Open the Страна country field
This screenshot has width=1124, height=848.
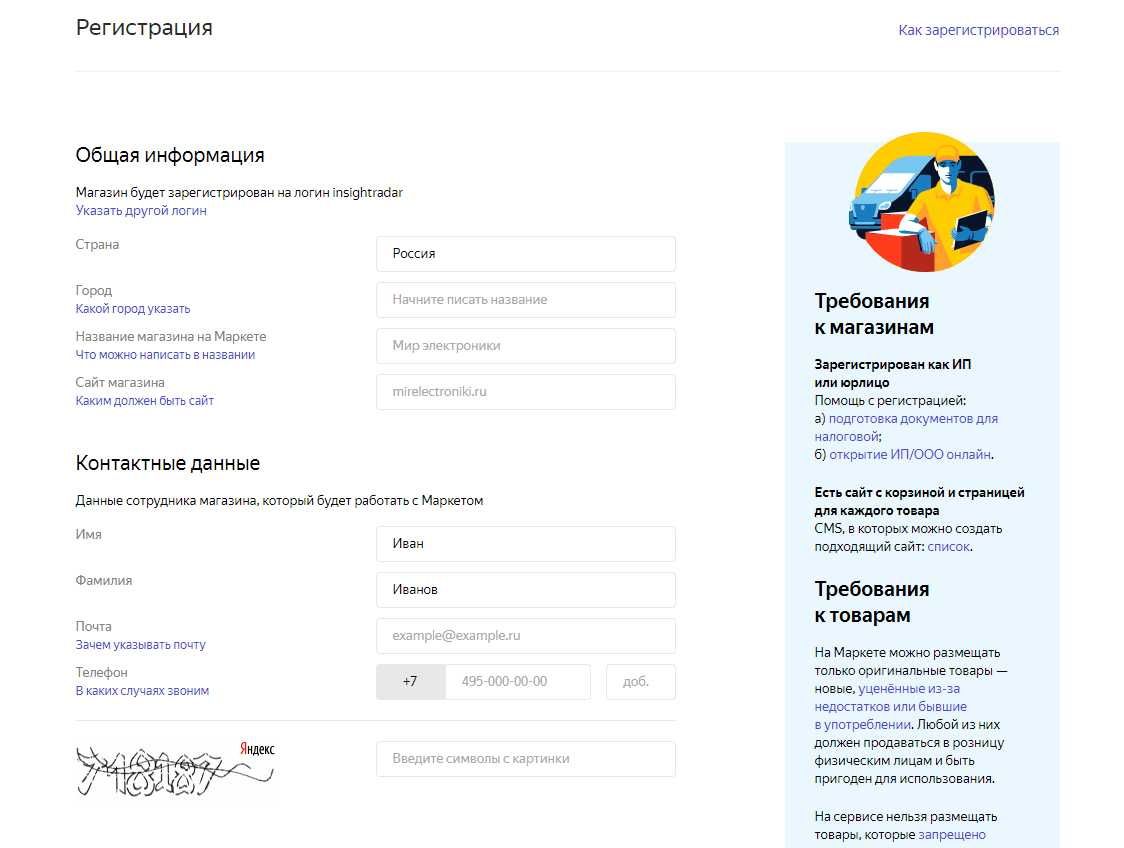point(525,254)
